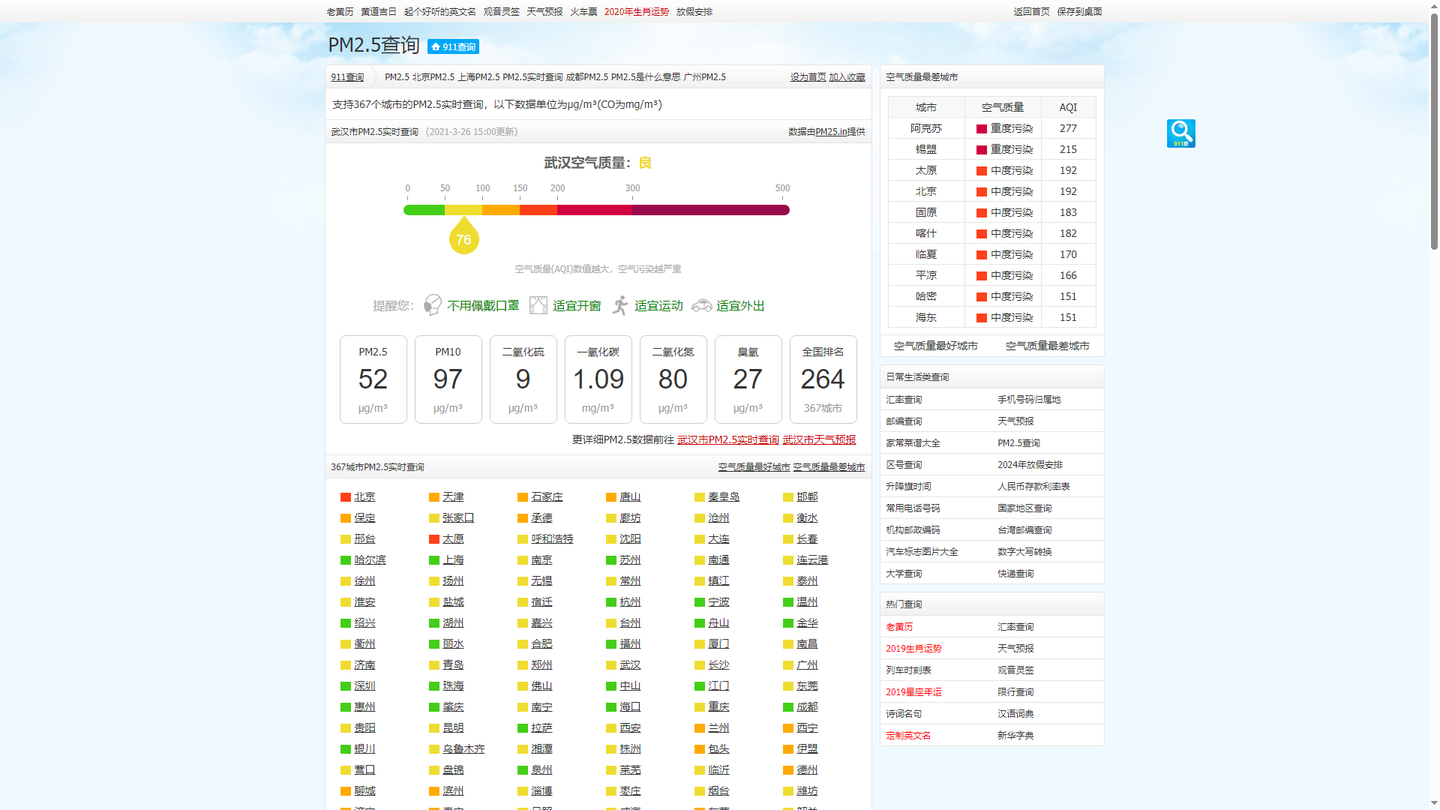1440x810 pixels.
Task: Click 返回首页 at the top right
Action: 1031,12
